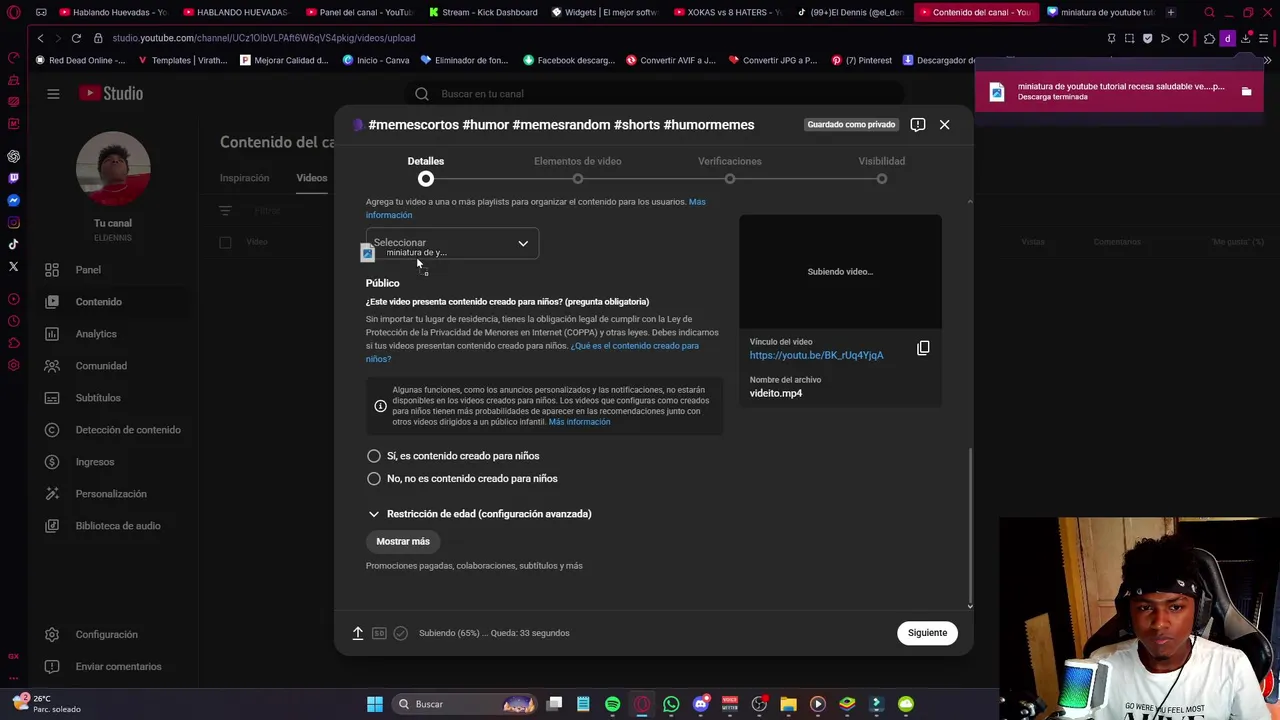
Task: Click the Opera logo in sidebar top
Action: (13, 13)
